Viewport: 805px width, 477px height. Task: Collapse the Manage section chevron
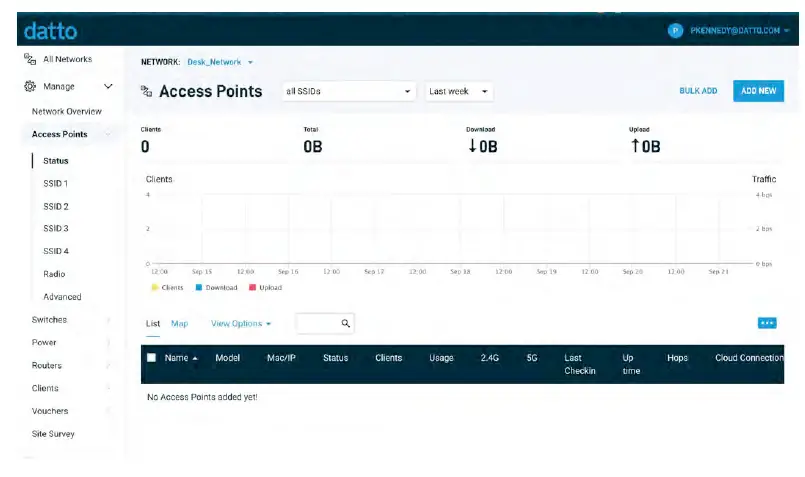[108, 86]
